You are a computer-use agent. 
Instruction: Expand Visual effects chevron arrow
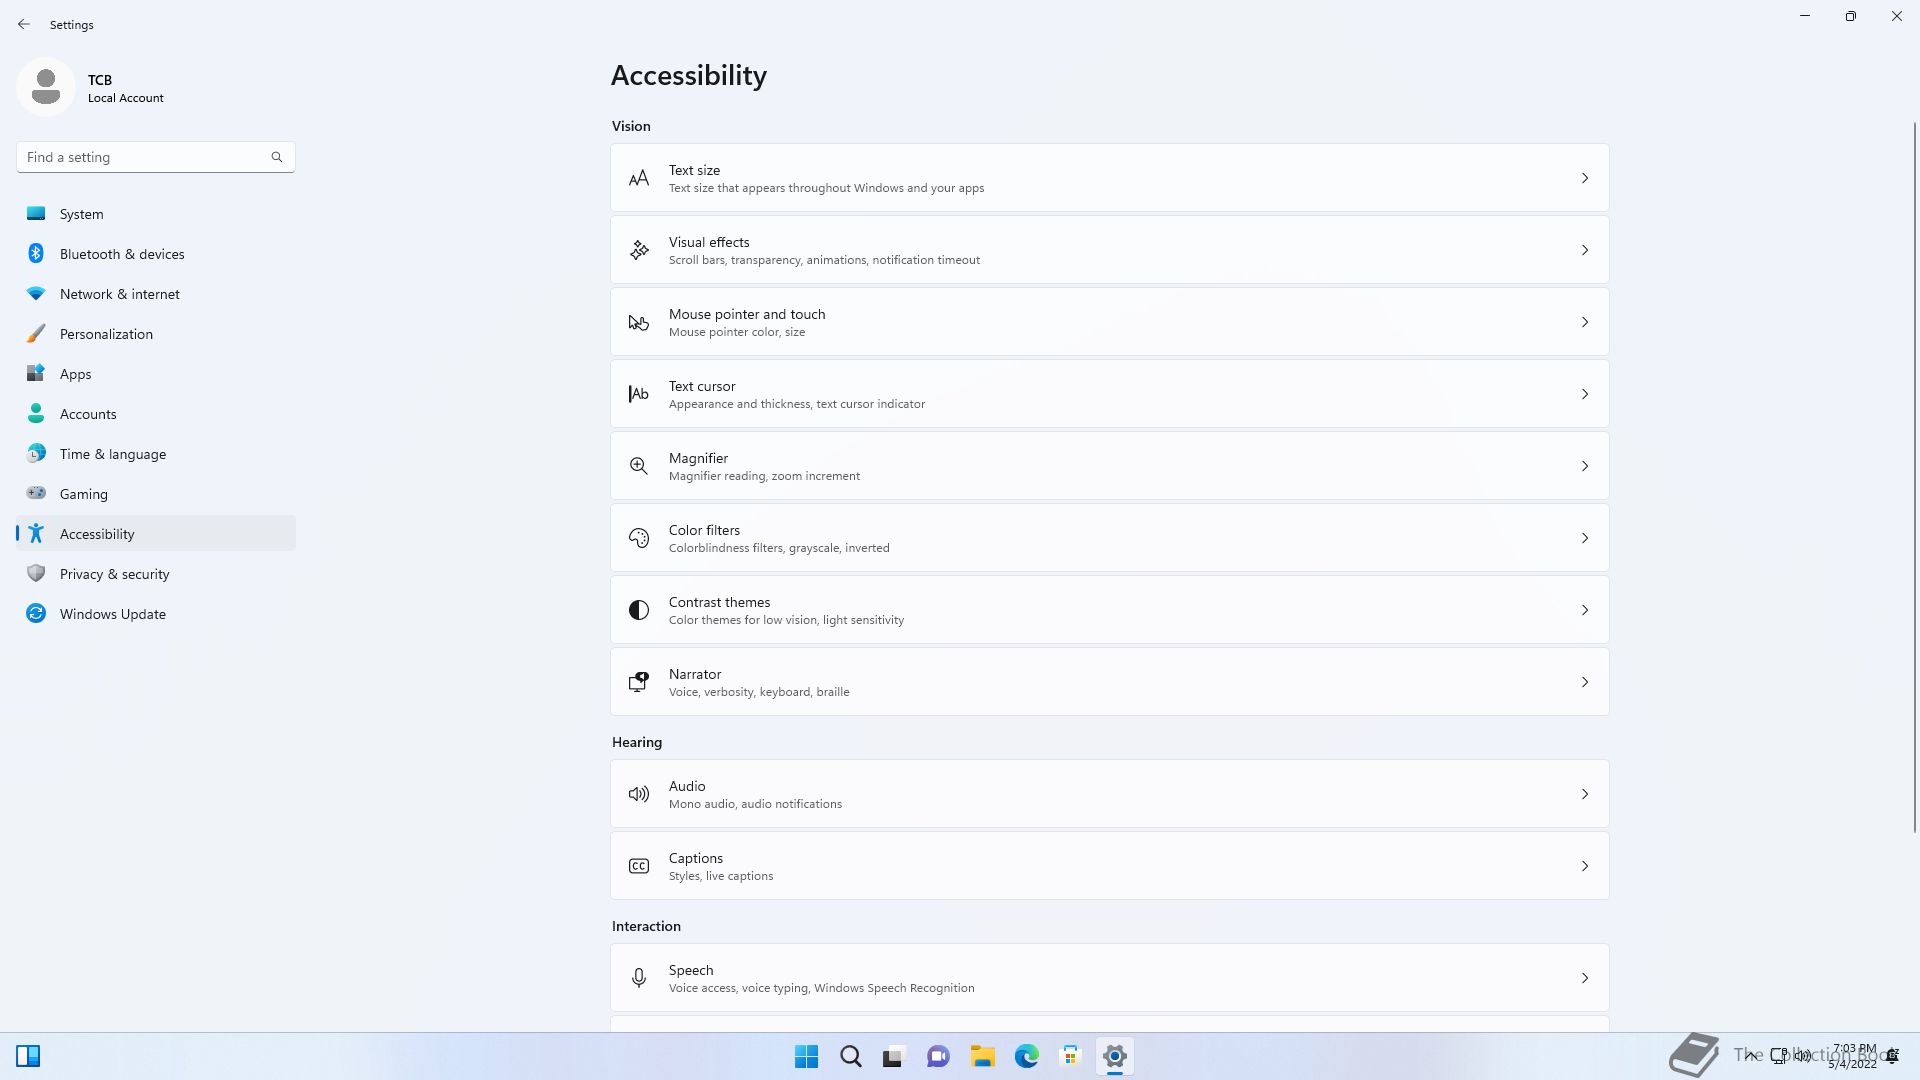pos(1584,250)
